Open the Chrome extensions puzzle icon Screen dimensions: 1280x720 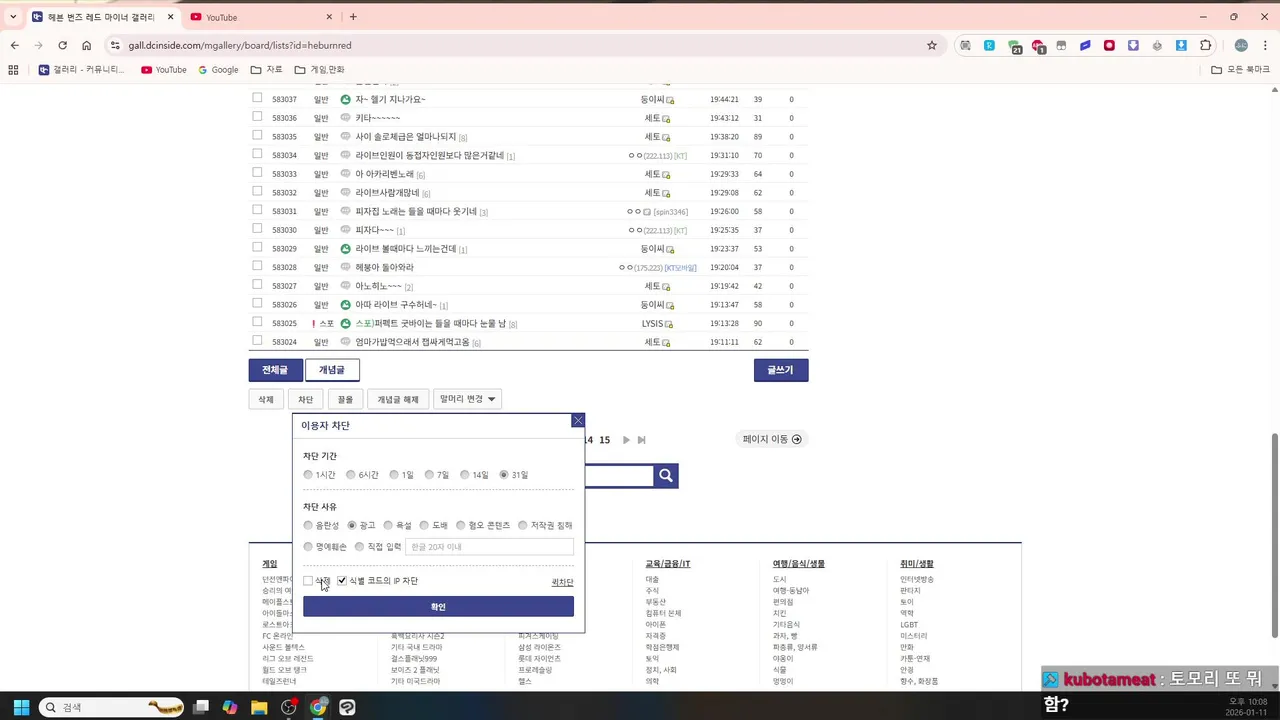(x=1205, y=45)
